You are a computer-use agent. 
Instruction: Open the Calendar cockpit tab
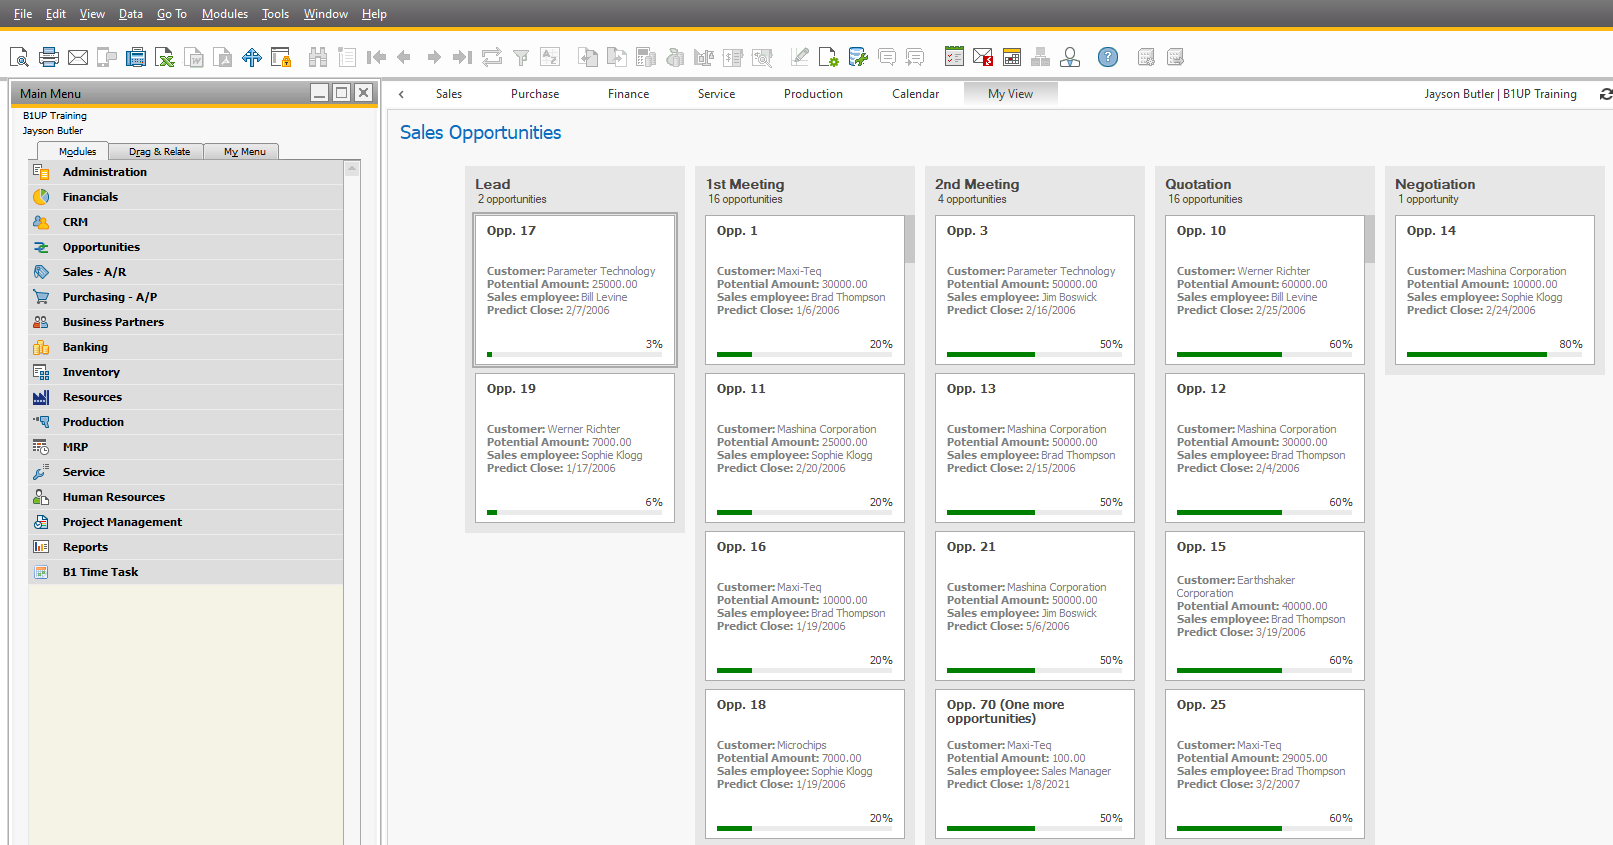tap(915, 94)
